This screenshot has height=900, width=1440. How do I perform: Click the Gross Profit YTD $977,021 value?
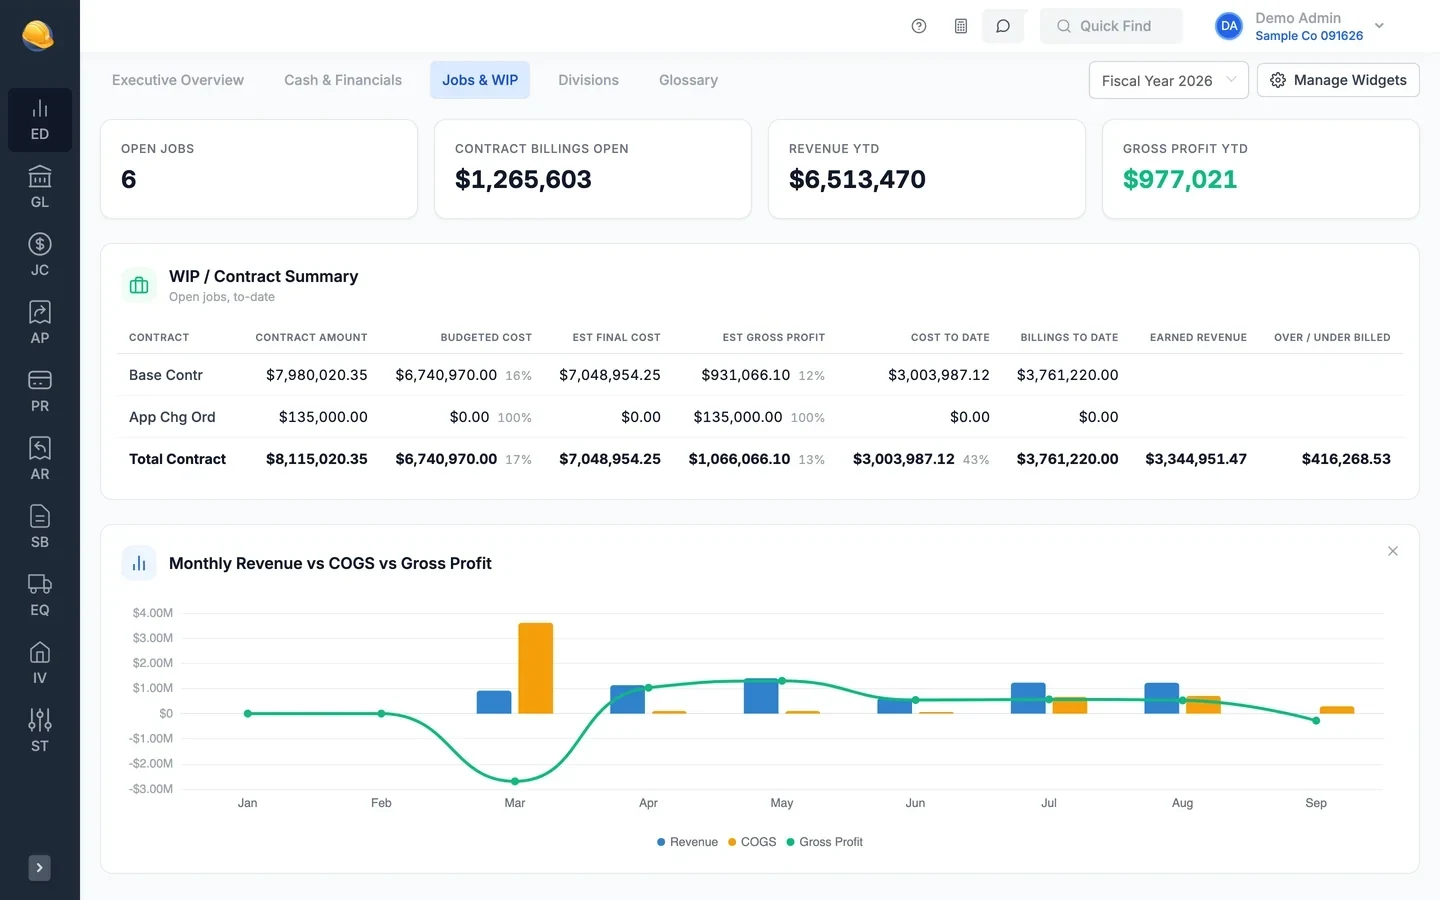point(1180,179)
